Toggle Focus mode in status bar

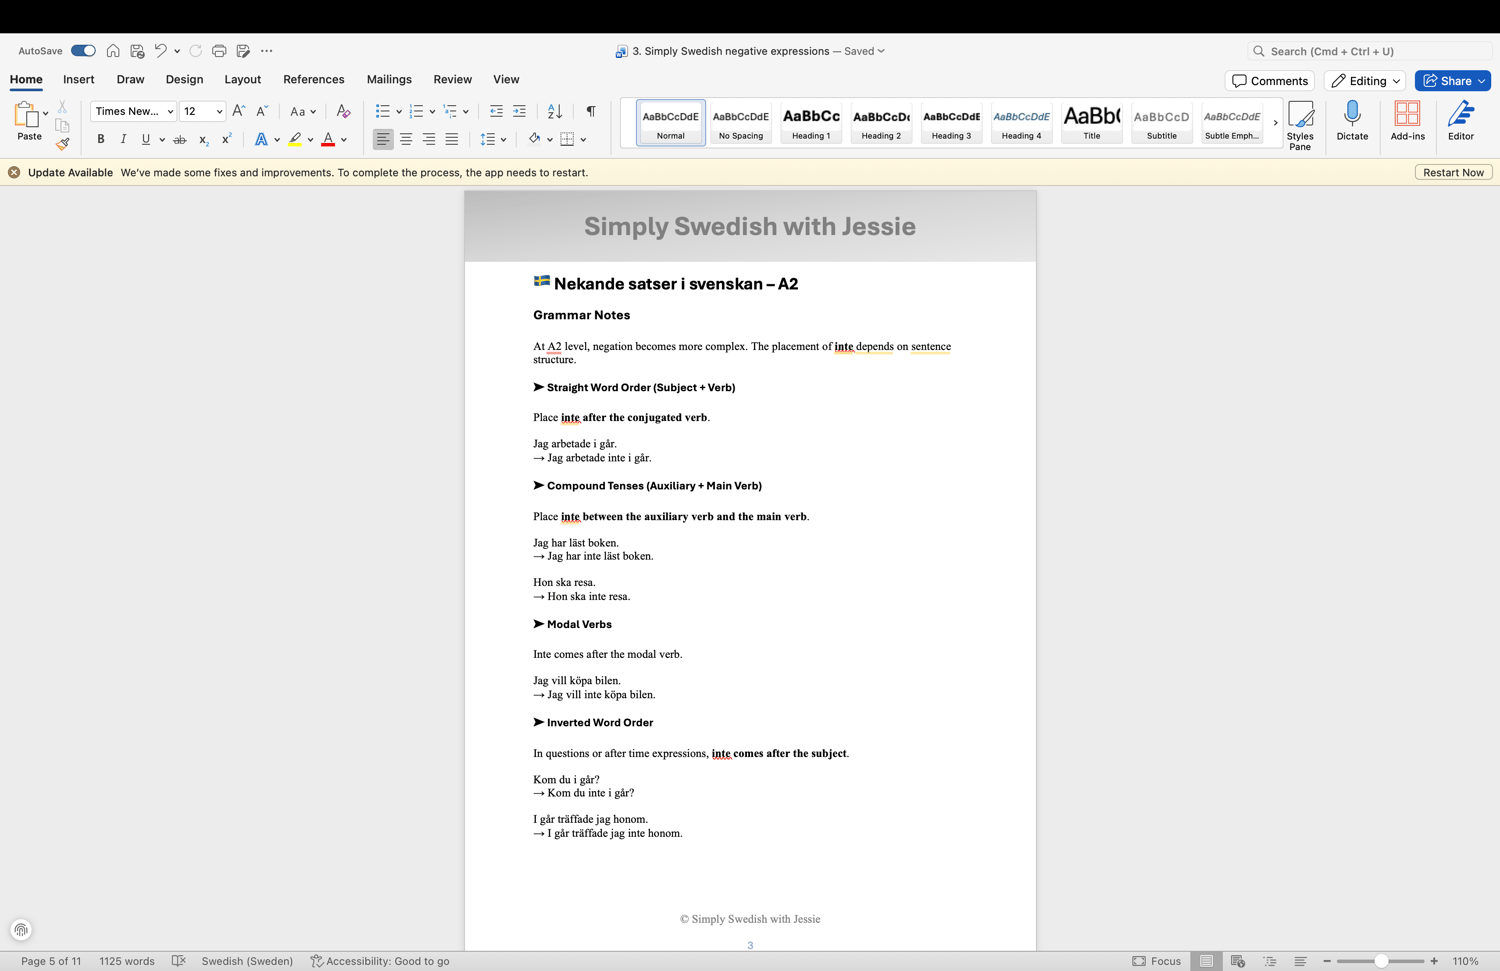pos(1157,961)
